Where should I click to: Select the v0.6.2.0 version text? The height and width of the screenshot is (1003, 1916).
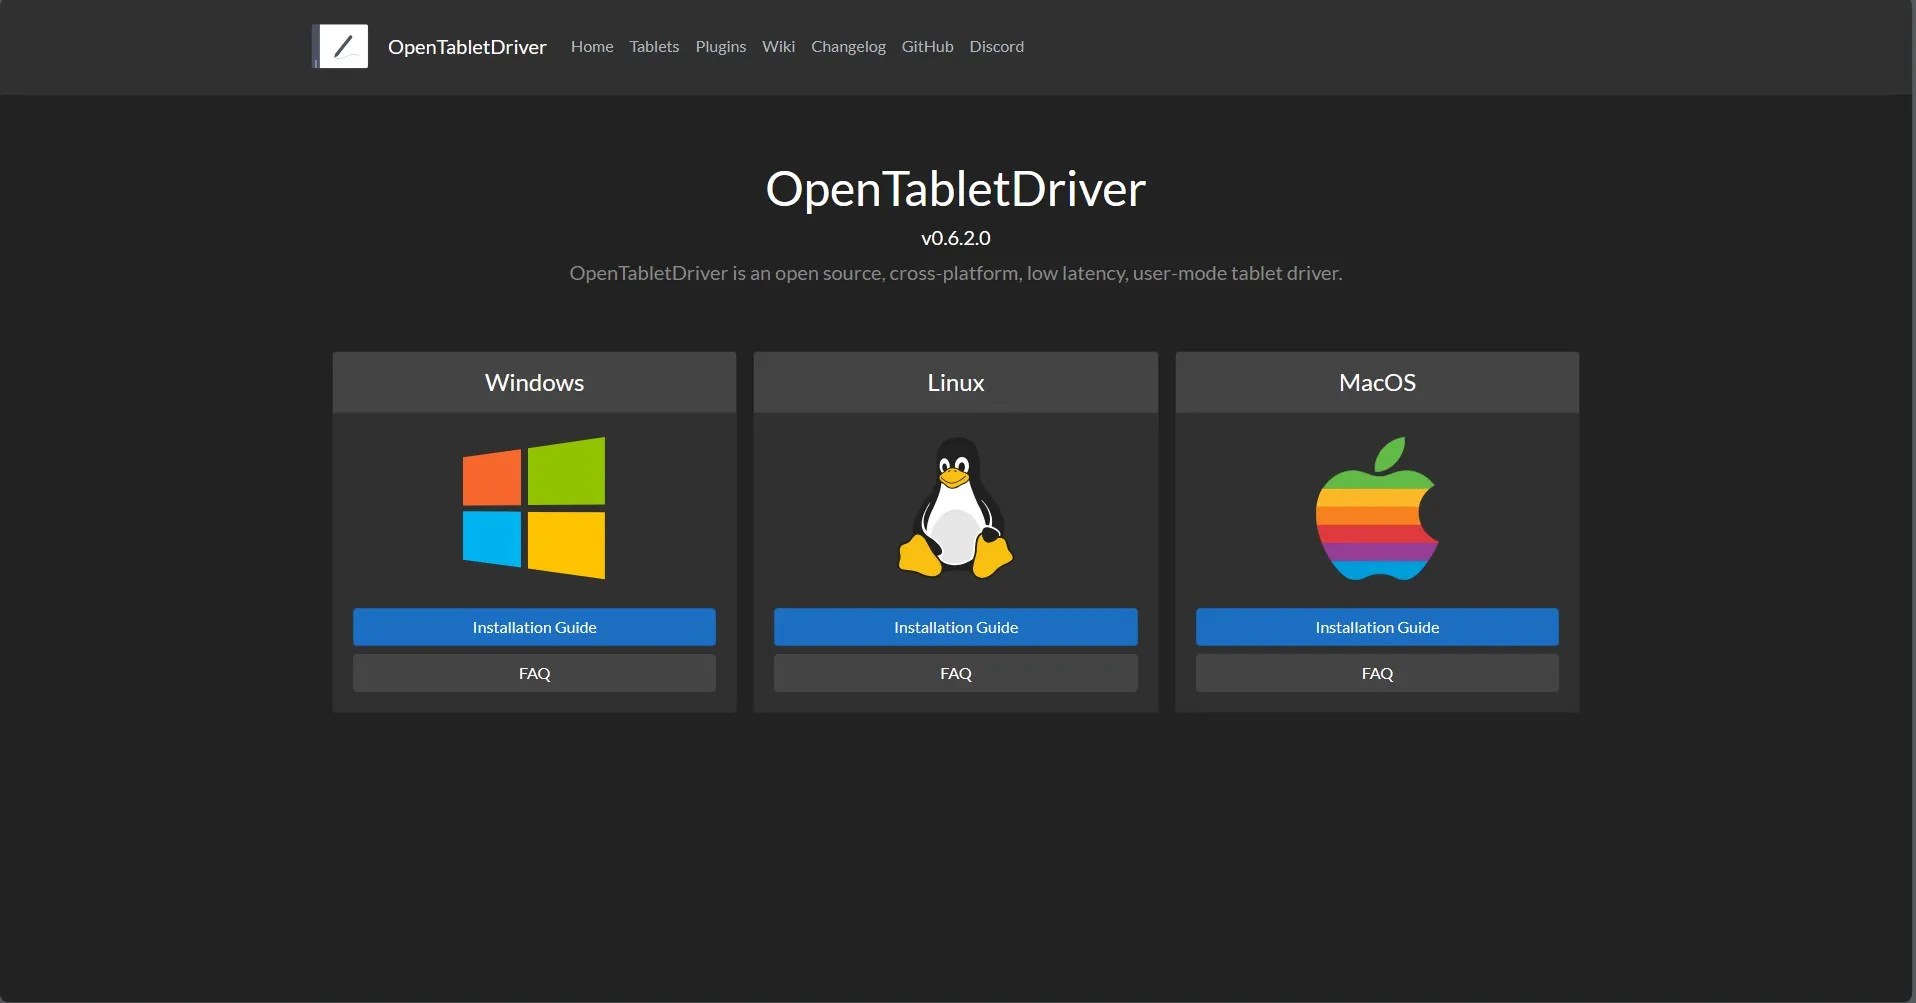(955, 238)
